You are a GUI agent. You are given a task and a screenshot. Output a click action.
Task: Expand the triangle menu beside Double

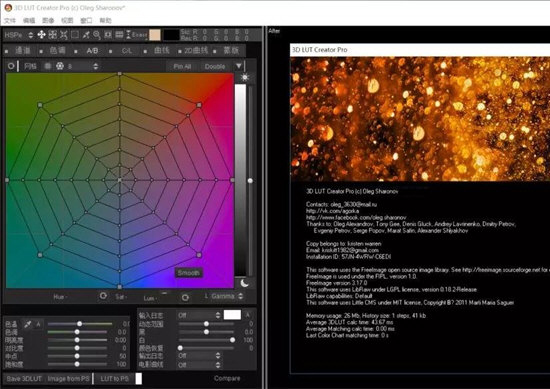(x=239, y=66)
